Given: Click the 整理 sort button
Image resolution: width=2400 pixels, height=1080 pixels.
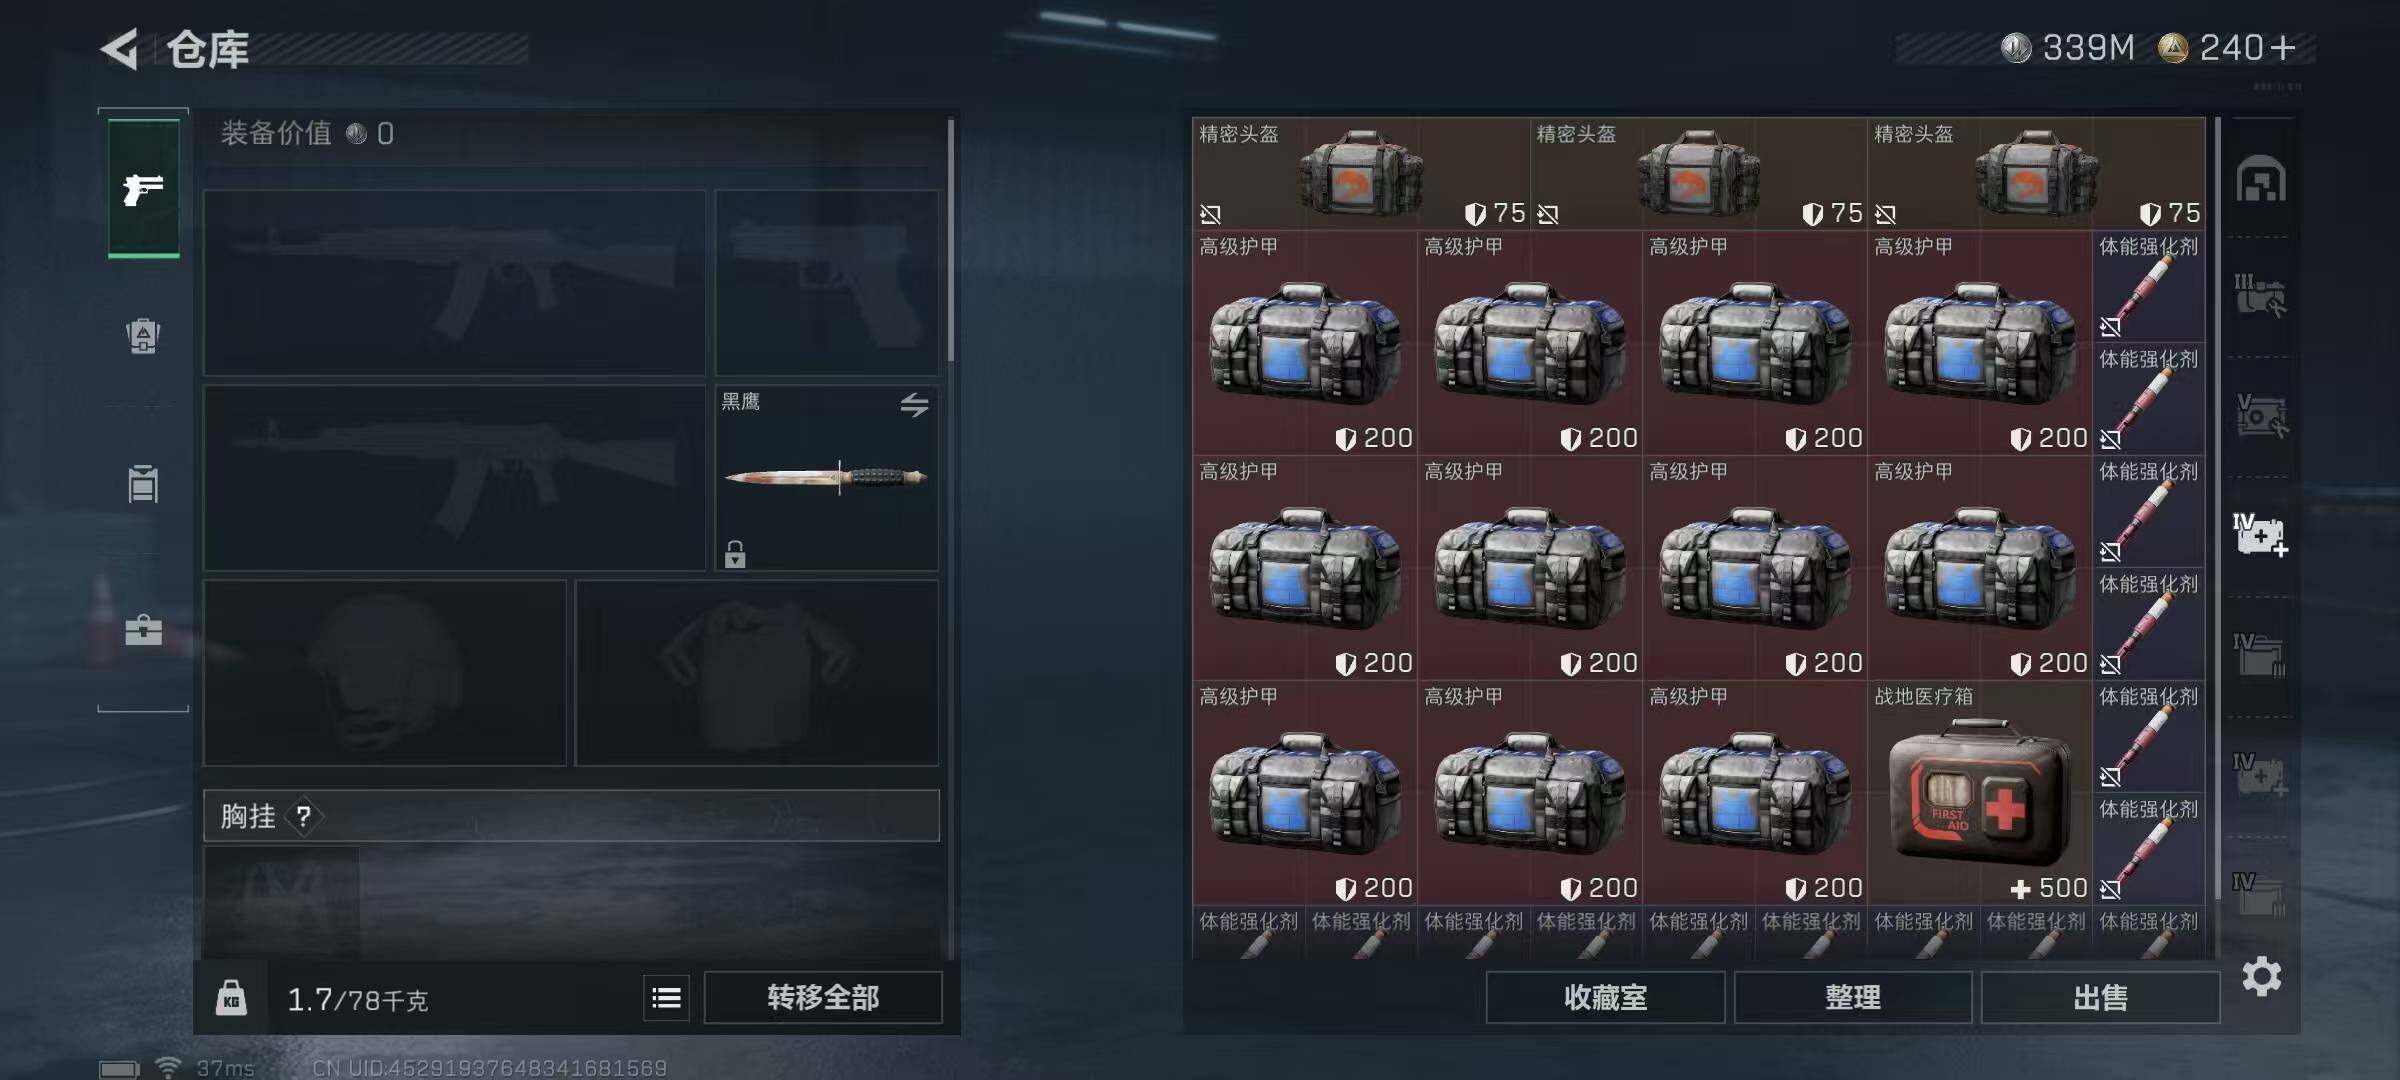Looking at the screenshot, I should [x=1852, y=997].
